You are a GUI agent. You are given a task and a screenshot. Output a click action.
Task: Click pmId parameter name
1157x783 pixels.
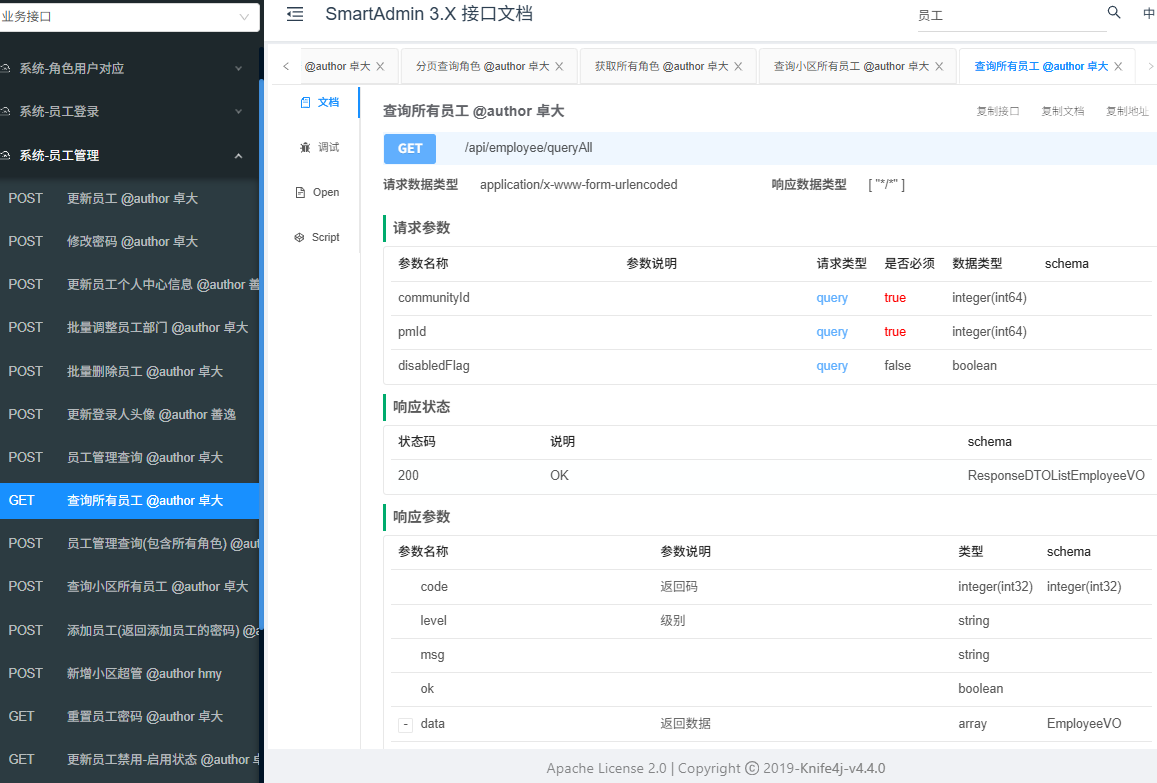click(x=412, y=331)
